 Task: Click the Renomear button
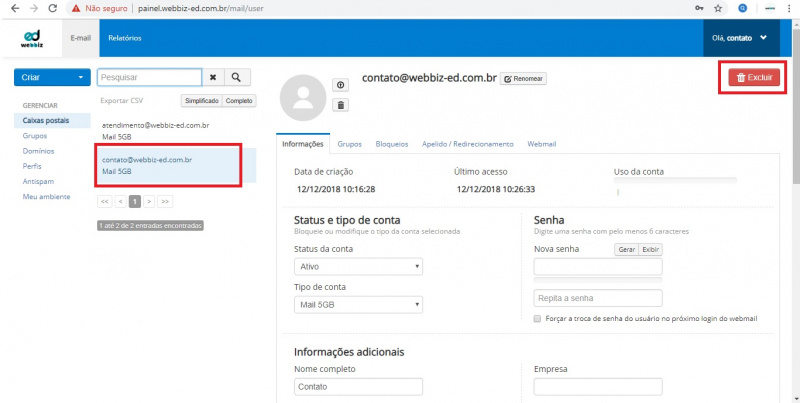point(523,78)
